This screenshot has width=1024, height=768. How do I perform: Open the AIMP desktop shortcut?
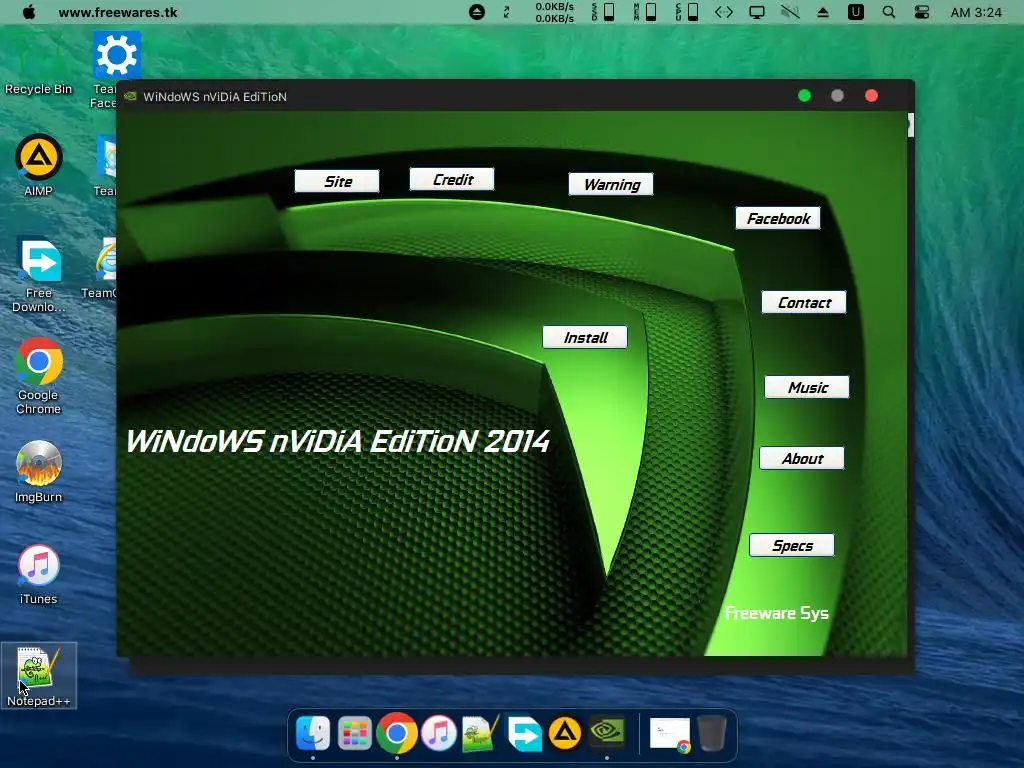point(39,165)
